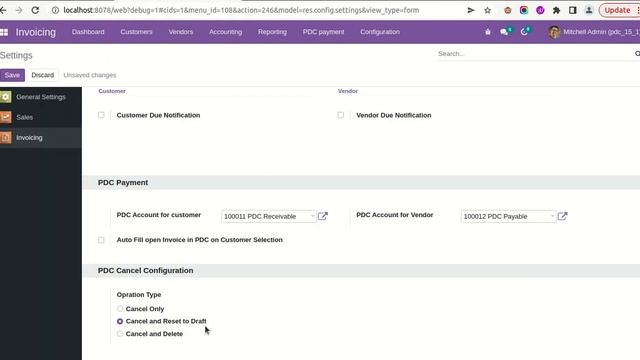Enable Vendor Due Notification checkbox
Image resolution: width=640 pixels, height=360 pixels.
coord(341,115)
